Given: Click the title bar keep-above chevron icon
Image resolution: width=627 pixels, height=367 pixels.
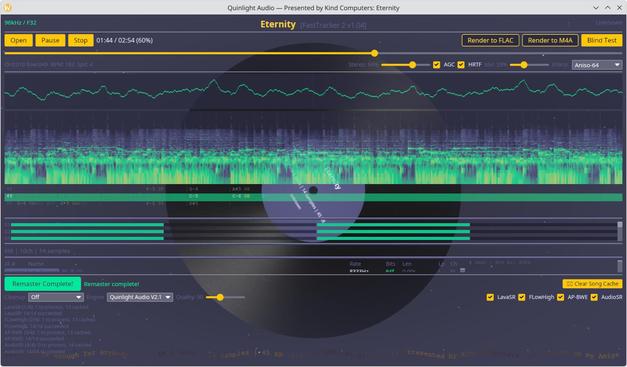Looking at the screenshot, I should point(607,8).
